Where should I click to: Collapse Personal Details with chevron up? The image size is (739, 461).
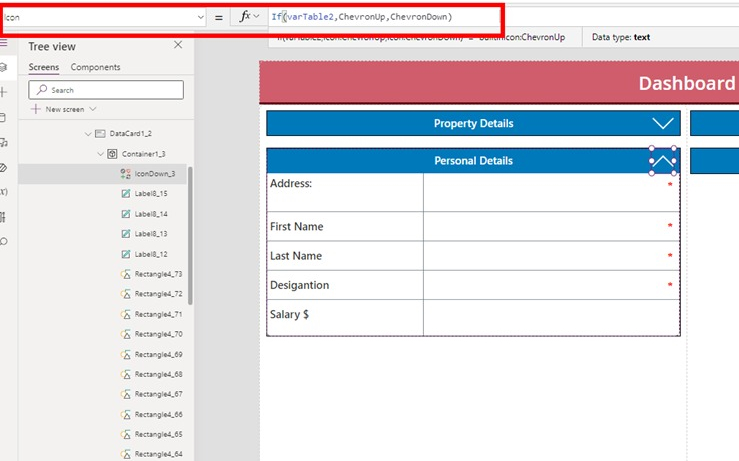[663, 161]
